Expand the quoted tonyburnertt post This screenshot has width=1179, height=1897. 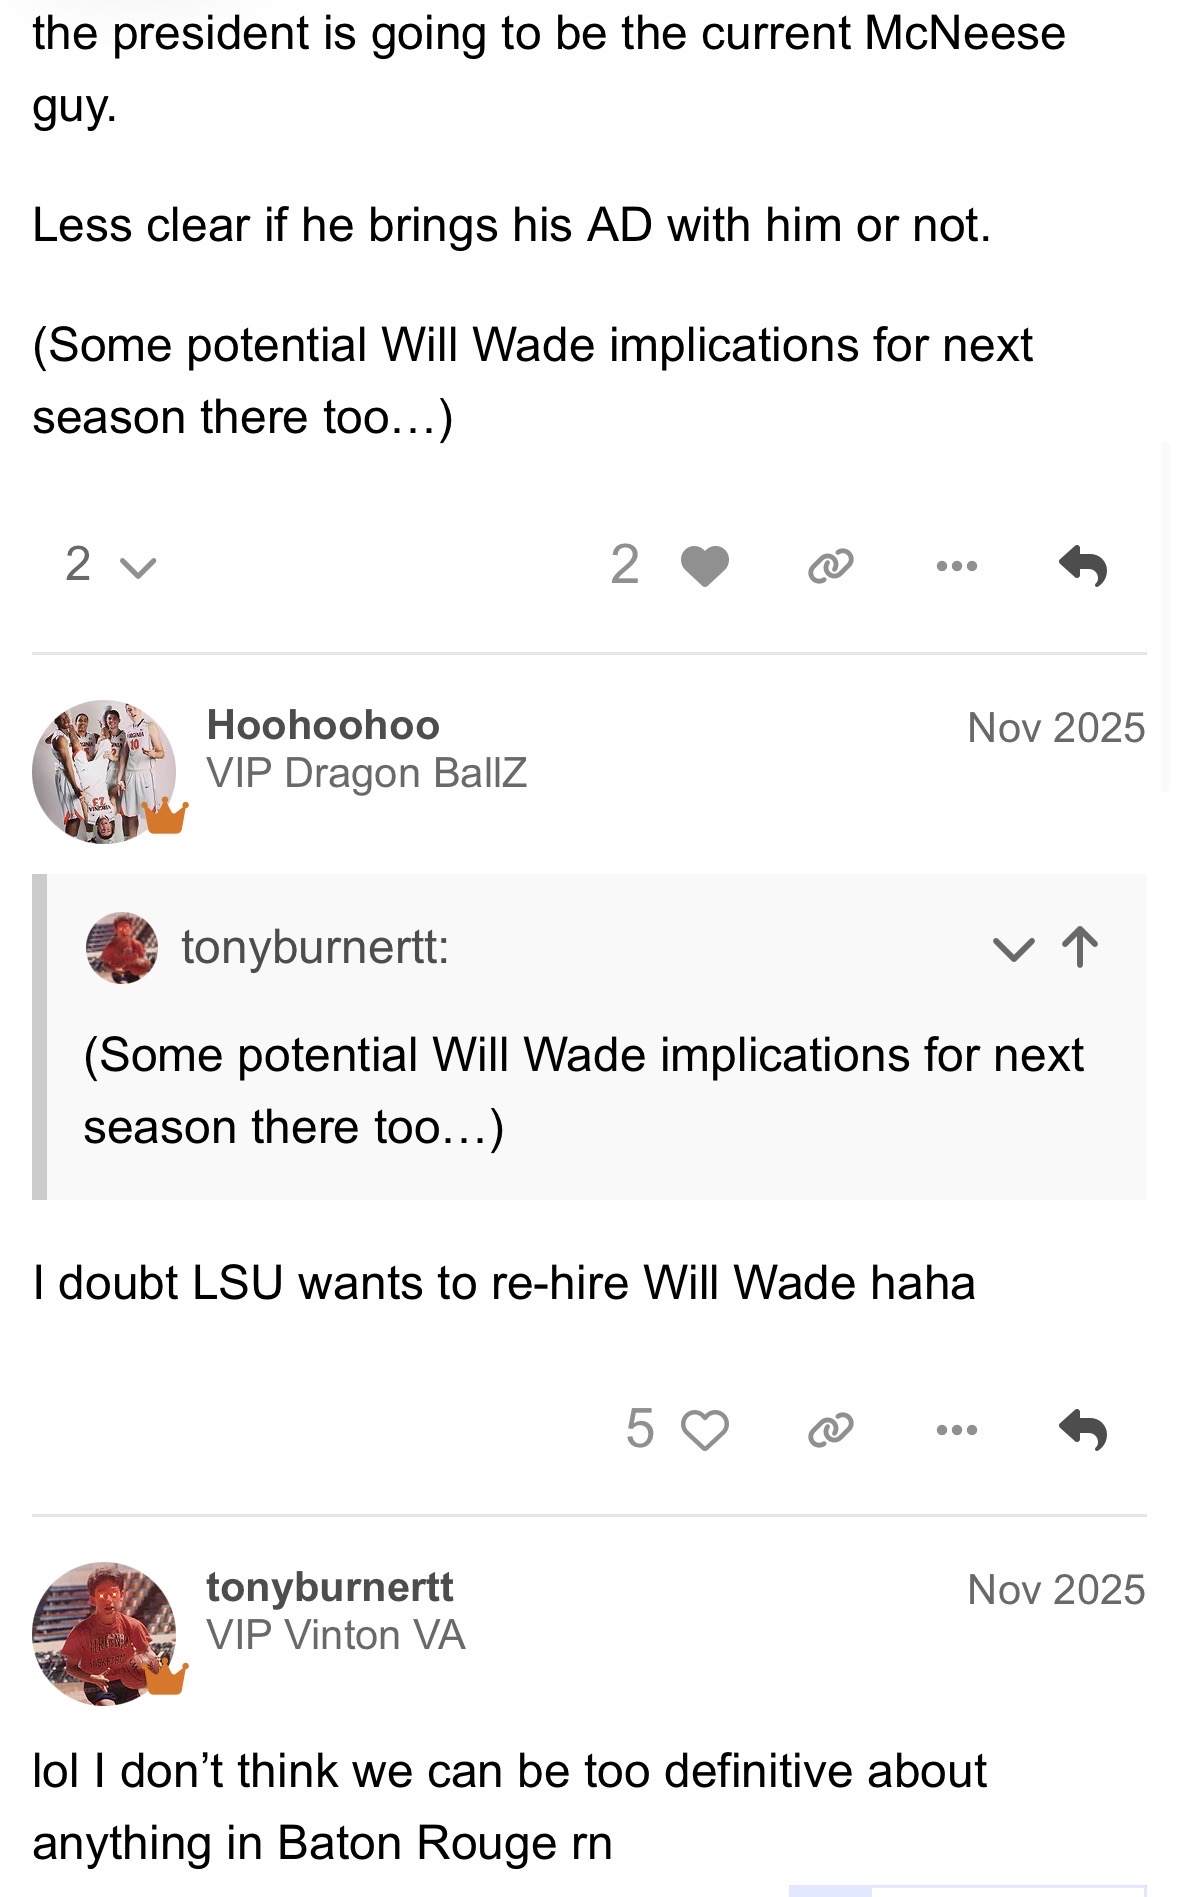[x=1013, y=948]
